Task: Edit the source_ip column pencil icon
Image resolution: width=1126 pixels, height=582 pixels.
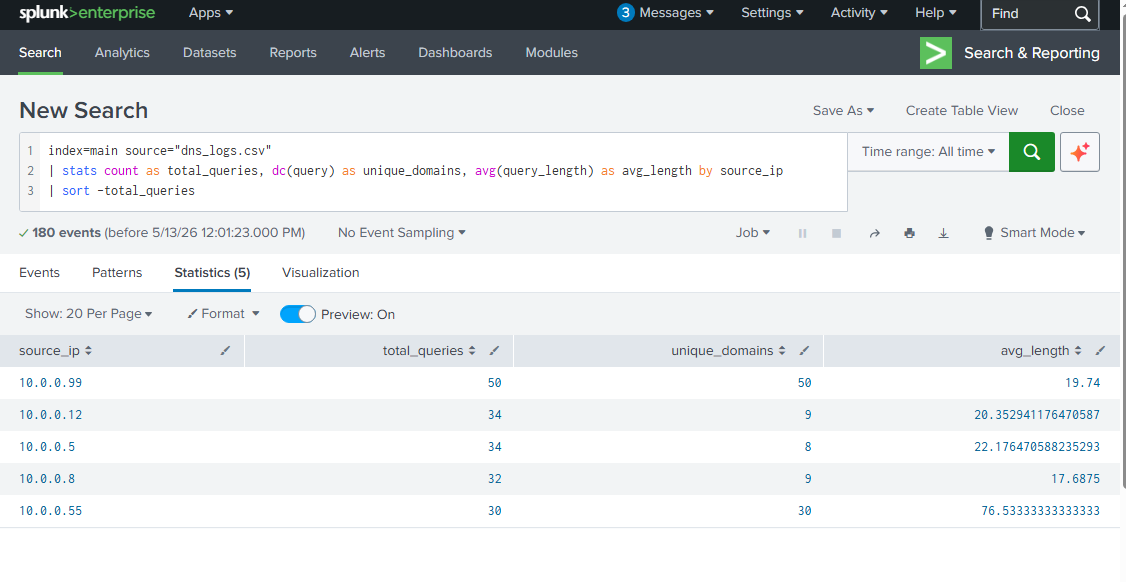Action: click(225, 351)
